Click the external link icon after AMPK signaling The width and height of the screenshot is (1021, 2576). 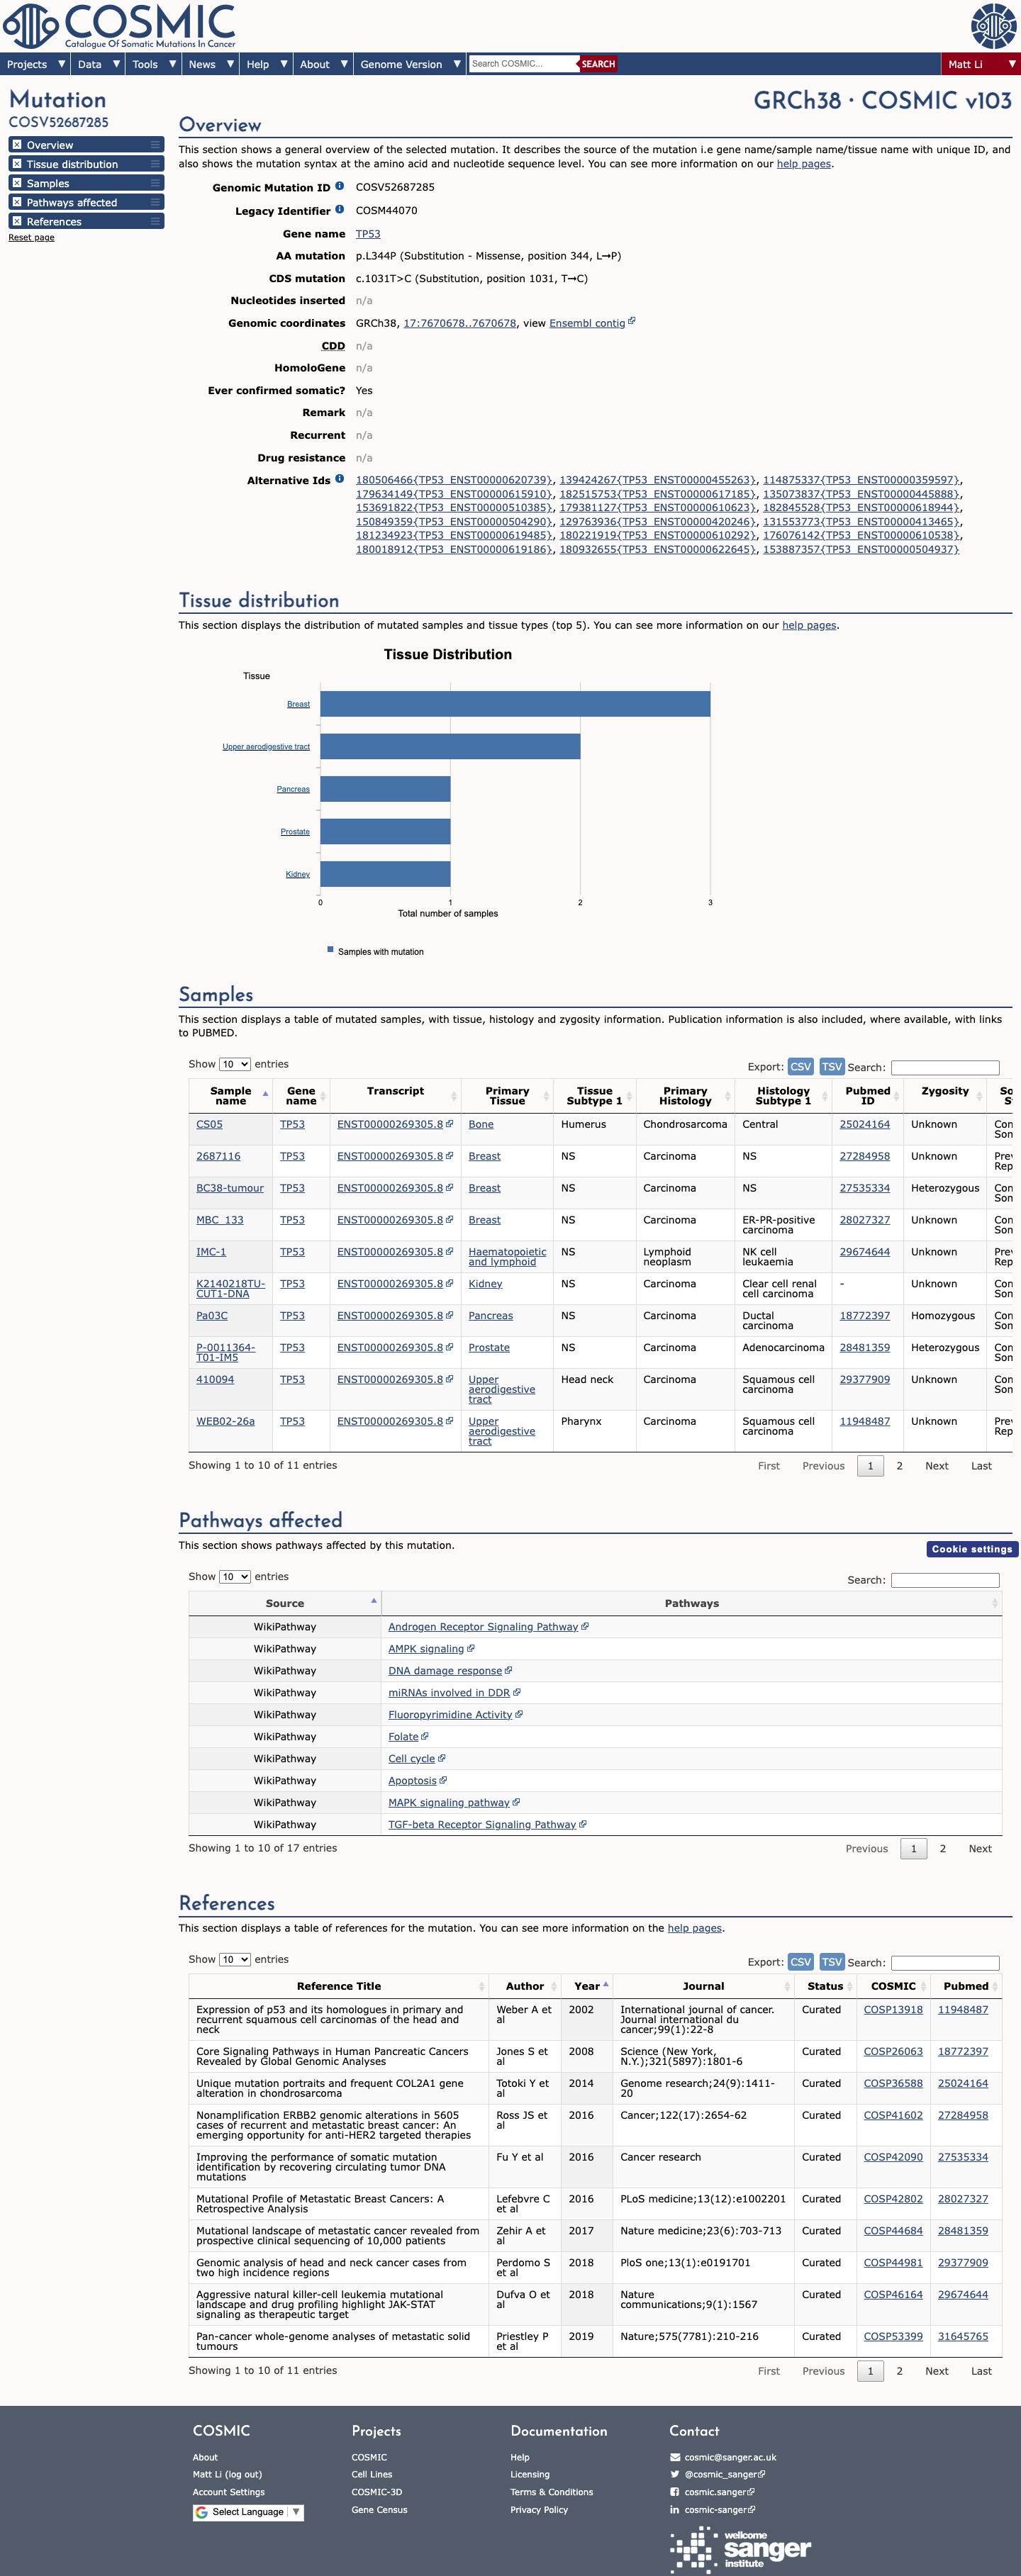(471, 1648)
